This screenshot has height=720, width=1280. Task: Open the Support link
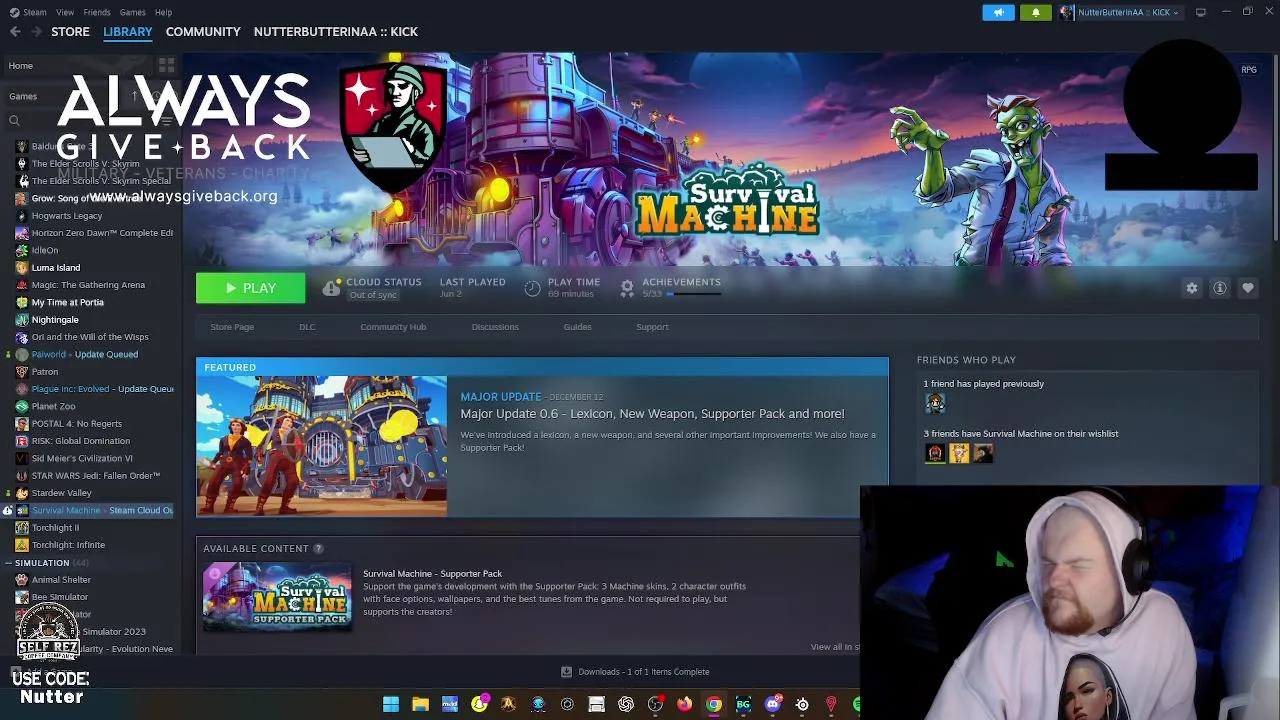pyautogui.click(x=652, y=327)
